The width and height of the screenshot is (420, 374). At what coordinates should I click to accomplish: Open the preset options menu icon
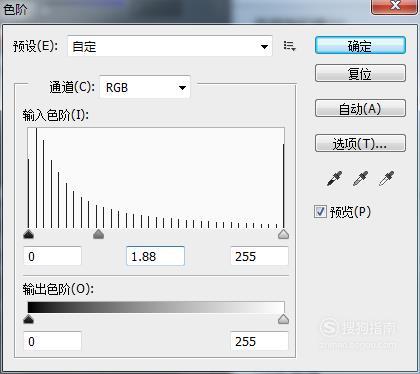tap(289, 46)
